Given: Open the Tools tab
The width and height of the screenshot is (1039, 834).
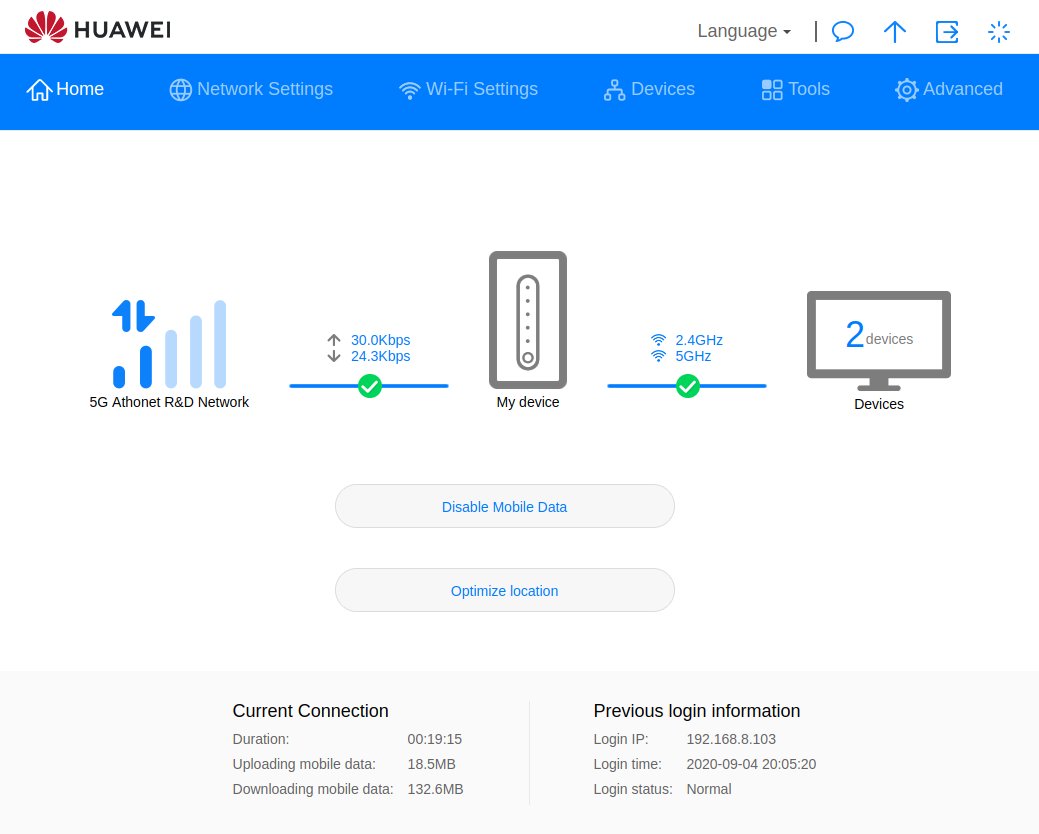Looking at the screenshot, I should [x=795, y=89].
